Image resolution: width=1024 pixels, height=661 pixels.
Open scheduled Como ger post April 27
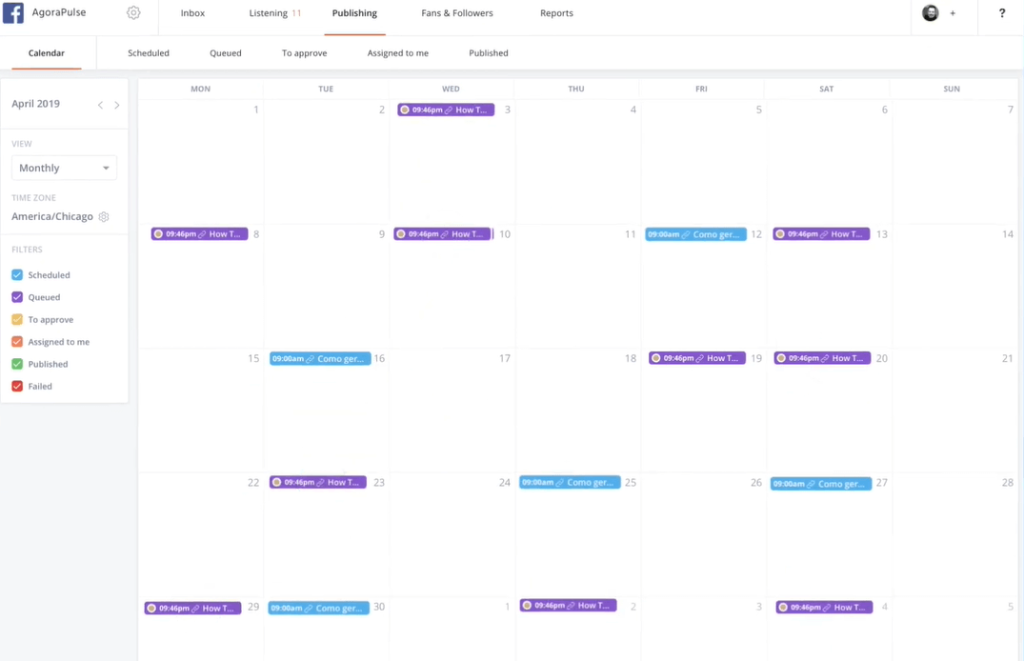(x=821, y=484)
